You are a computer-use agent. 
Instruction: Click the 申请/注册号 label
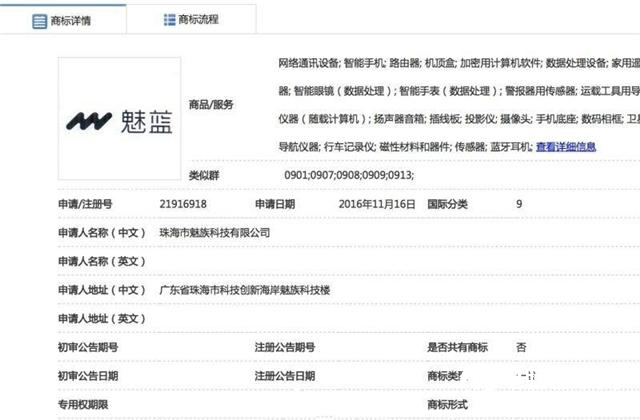pyautogui.click(x=85, y=204)
